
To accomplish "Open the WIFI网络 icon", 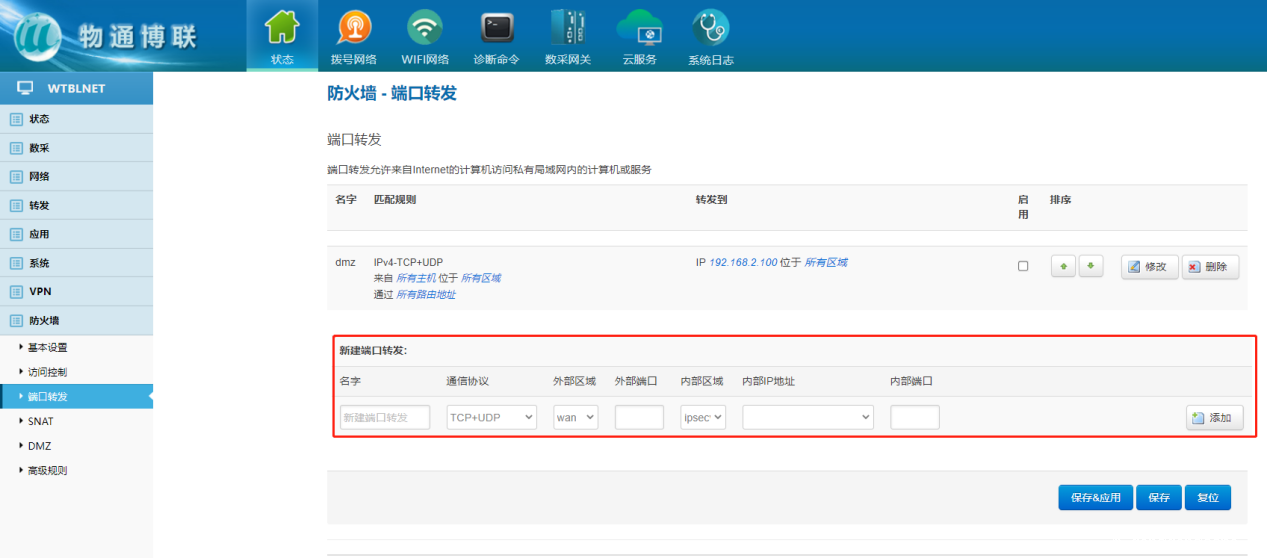I will [425, 28].
